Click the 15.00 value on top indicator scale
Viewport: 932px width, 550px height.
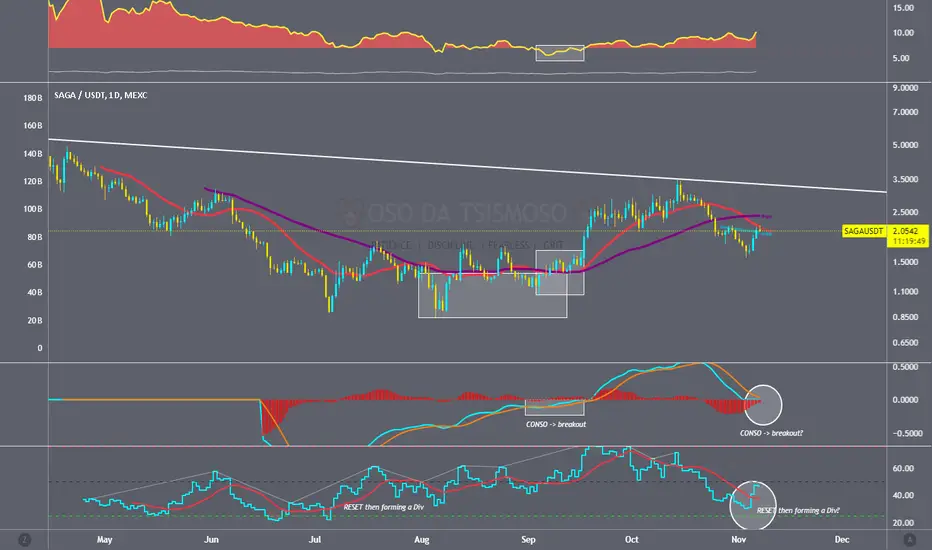coord(903,8)
